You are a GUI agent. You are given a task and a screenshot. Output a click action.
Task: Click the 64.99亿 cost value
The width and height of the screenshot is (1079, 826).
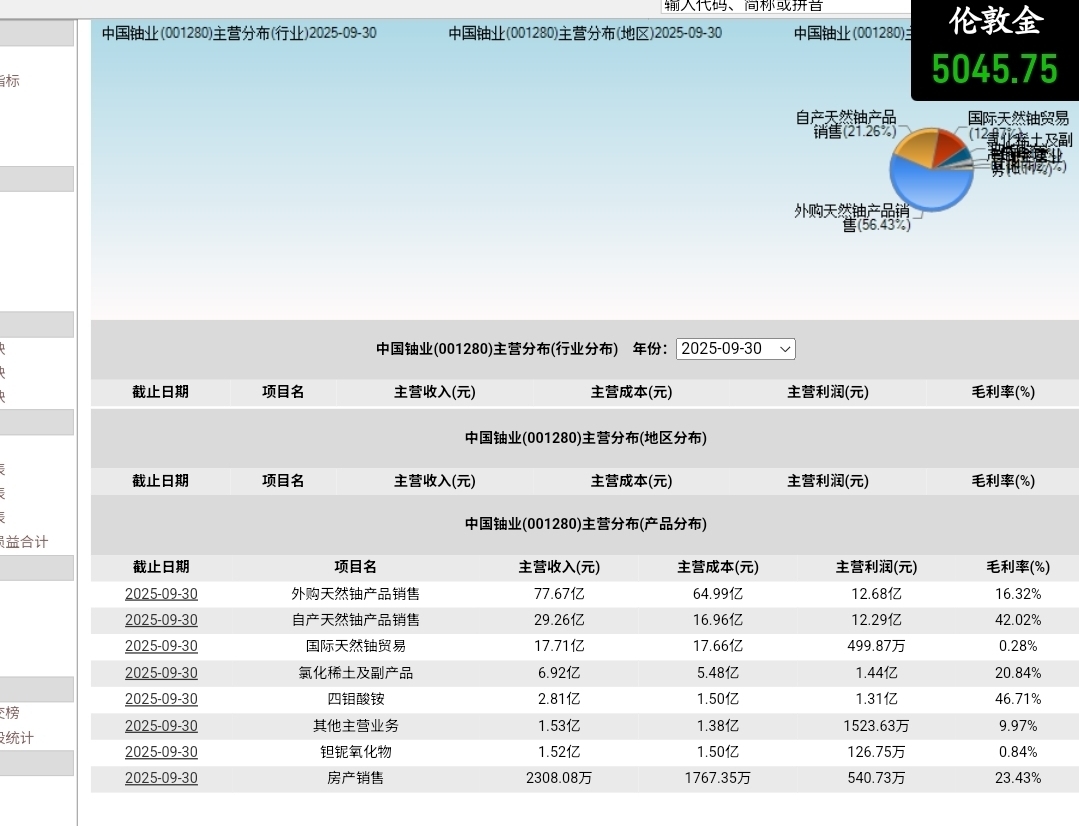click(718, 594)
